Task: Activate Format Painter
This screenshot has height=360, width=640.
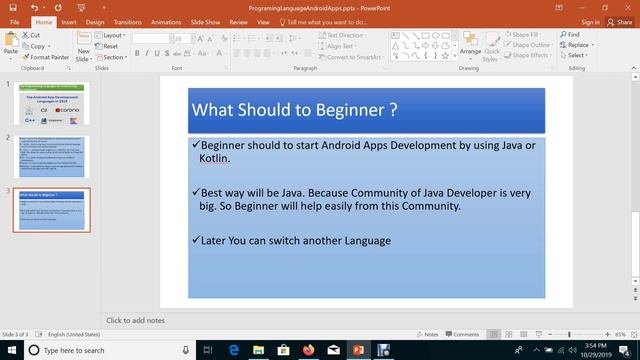Action: (x=46, y=57)
